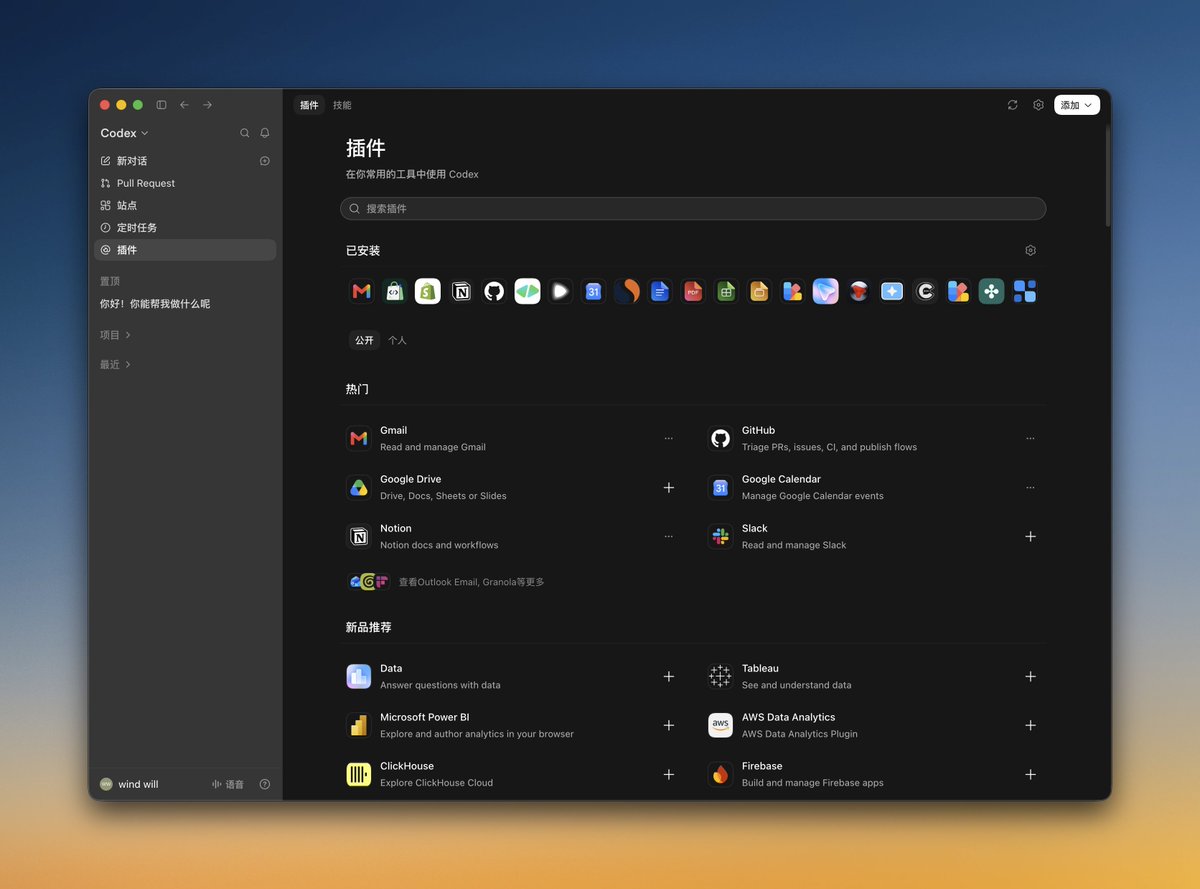This screenshot has width=1200, height=889.
Task: Open settings gear next to 添加
Action: (1038, 105)
